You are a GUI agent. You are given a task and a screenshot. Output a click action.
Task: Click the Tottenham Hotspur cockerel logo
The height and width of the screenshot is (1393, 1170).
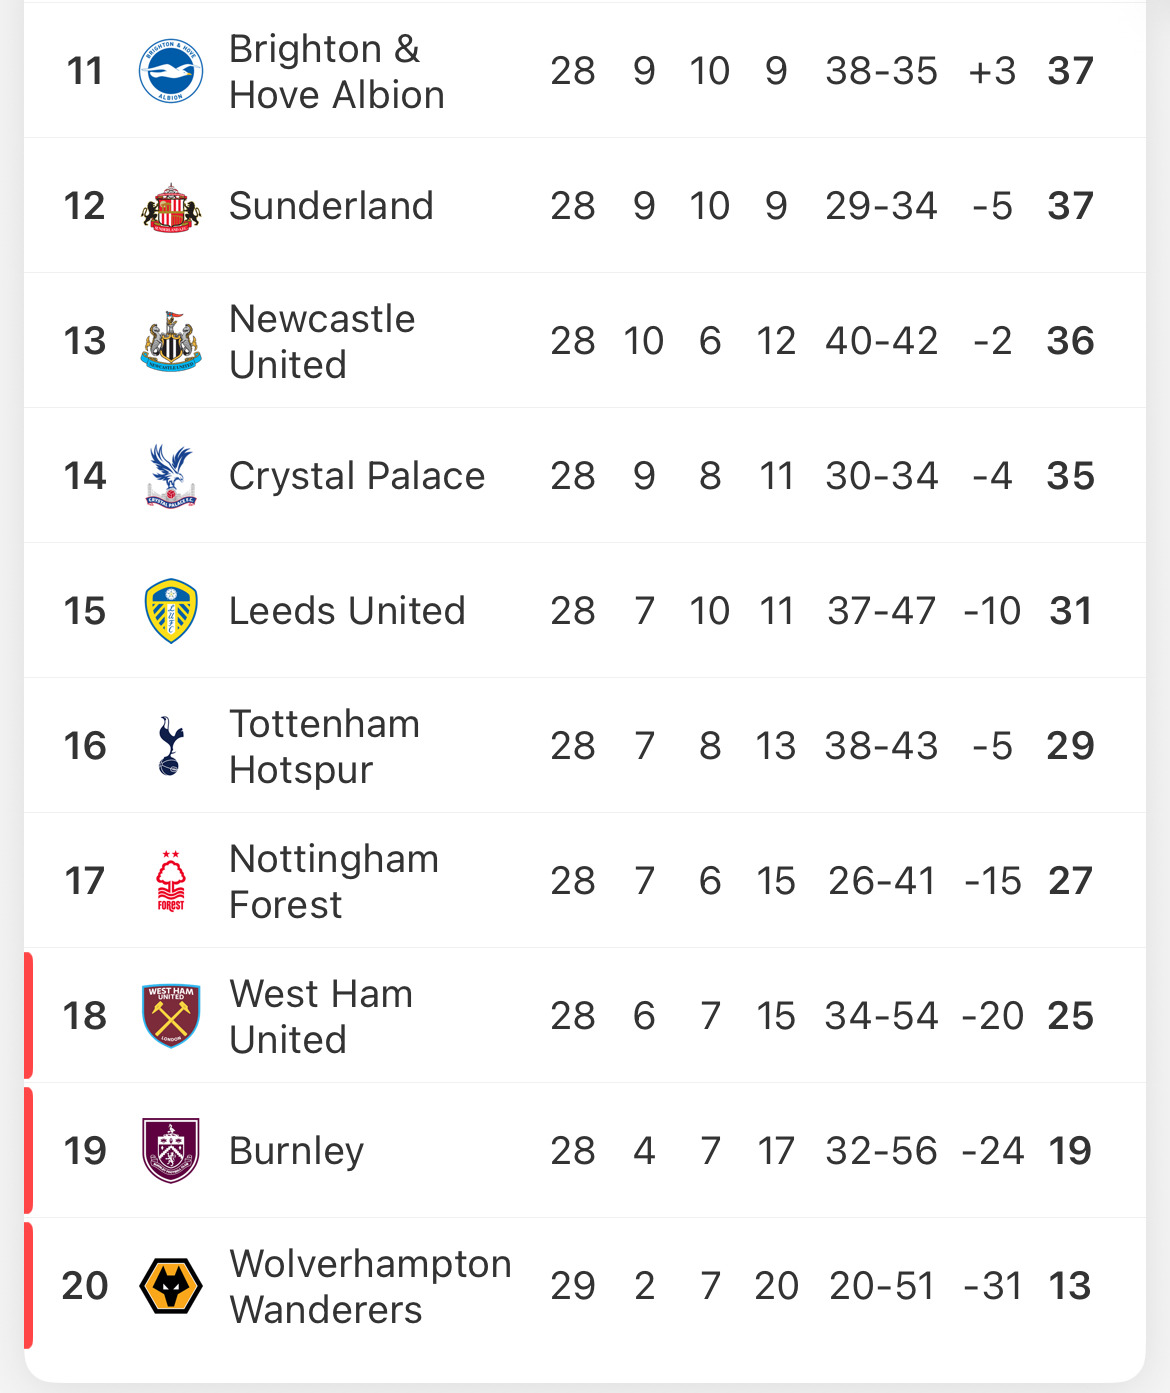171,746
